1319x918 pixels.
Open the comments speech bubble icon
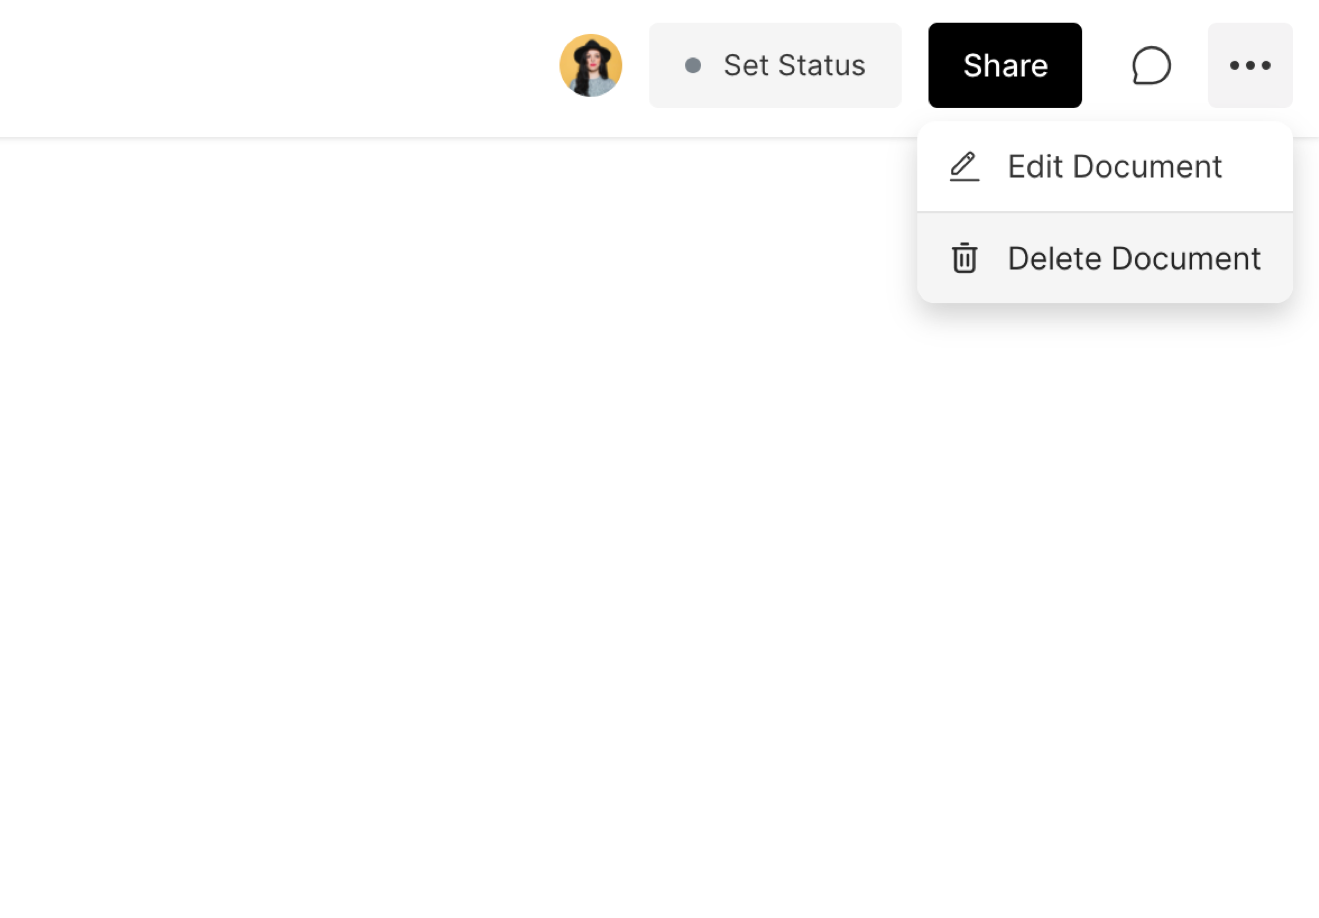click(1151, 65)
